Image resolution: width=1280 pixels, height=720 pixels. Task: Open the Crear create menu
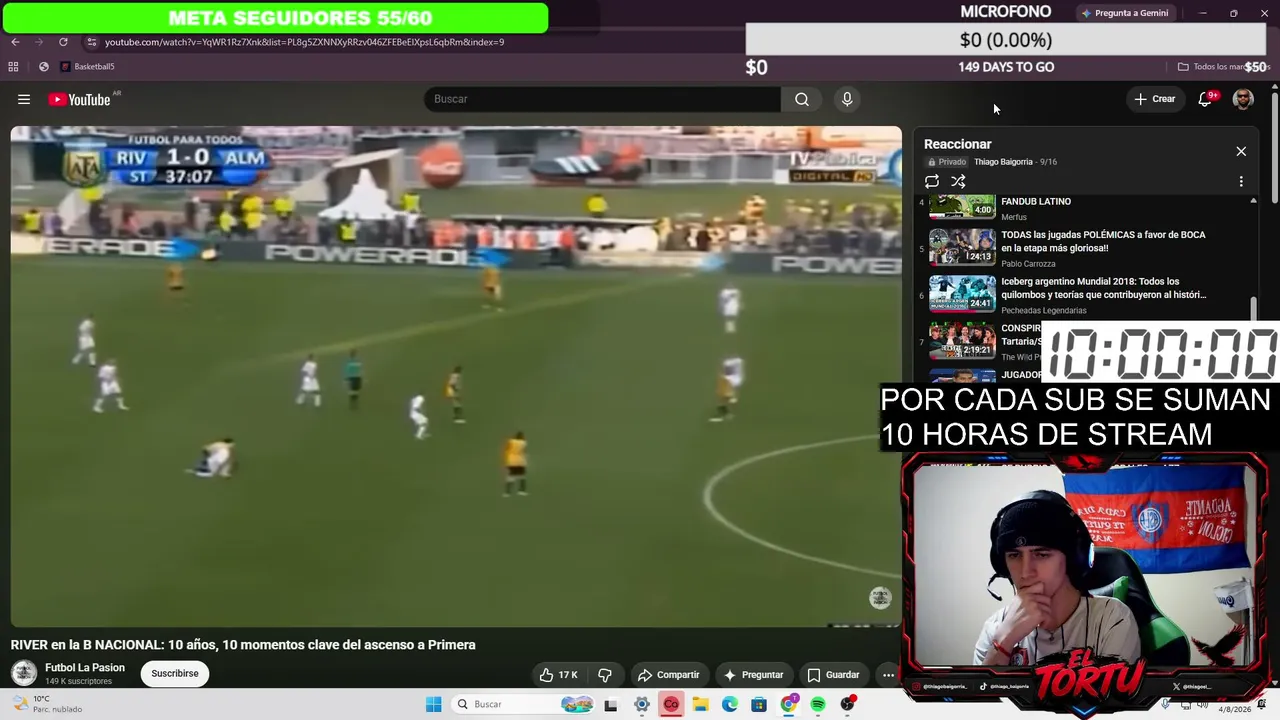1154,99
